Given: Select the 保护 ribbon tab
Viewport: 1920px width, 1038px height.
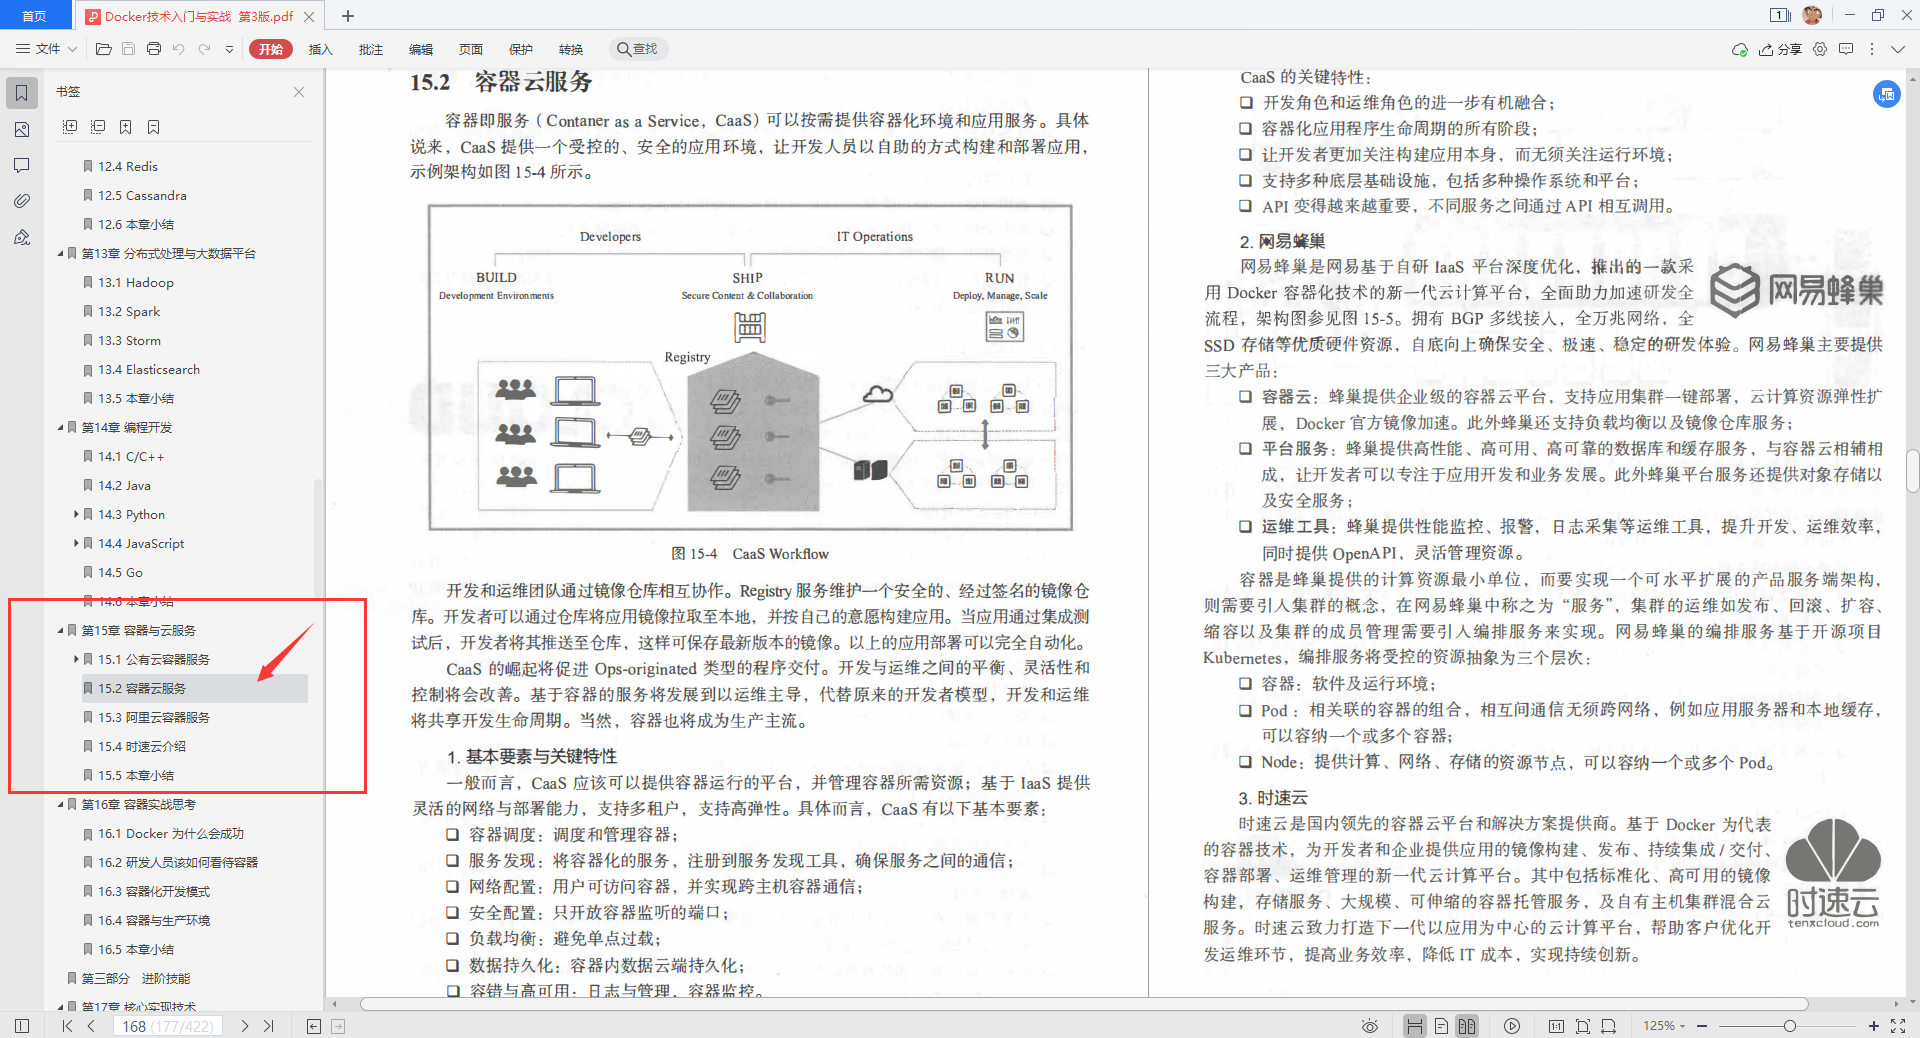Looking at the screenshot, I should point(520,49).
